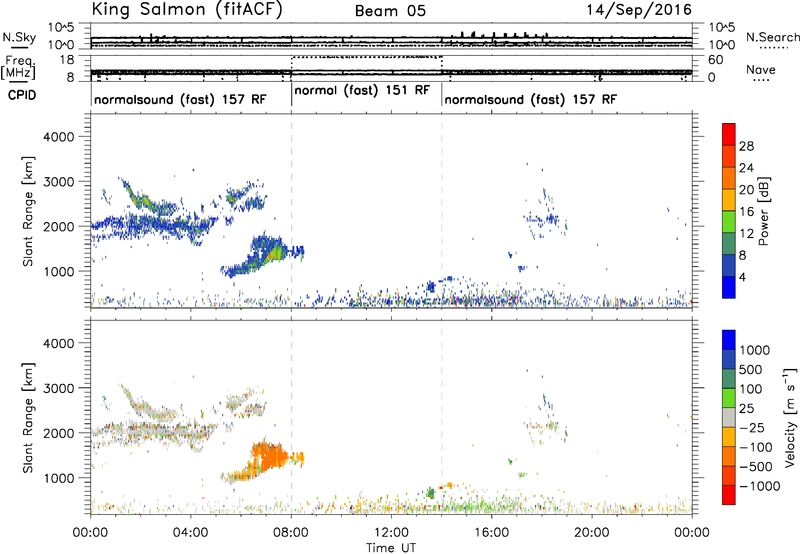
Task: Click the '18' frequency axis tick
Action: point(67,60)
